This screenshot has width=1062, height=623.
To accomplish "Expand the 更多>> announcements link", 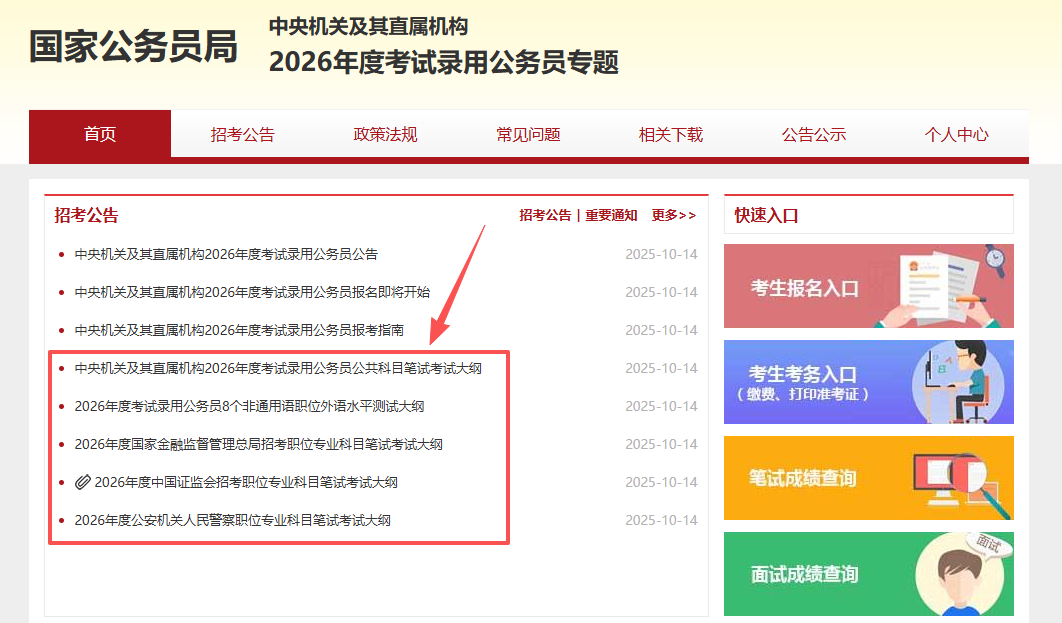I will 673,215.
